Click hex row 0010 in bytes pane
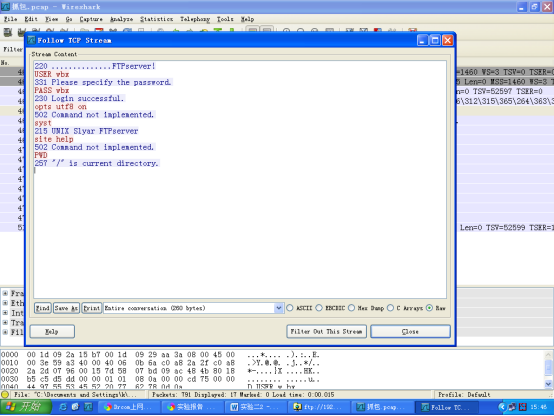 pos(160,363)
